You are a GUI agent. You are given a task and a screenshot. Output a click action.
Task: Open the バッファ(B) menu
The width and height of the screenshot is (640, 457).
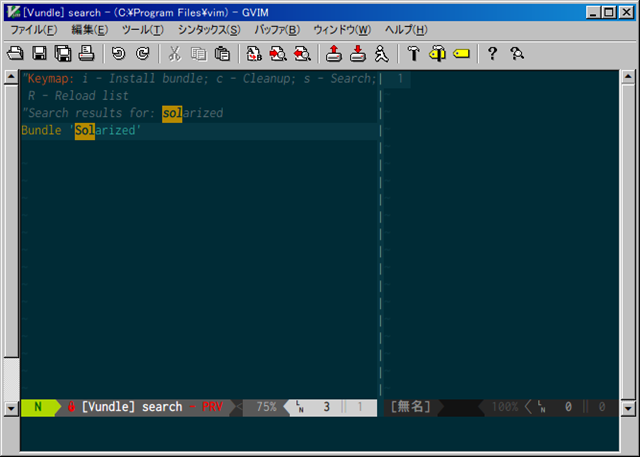[276, 30]
